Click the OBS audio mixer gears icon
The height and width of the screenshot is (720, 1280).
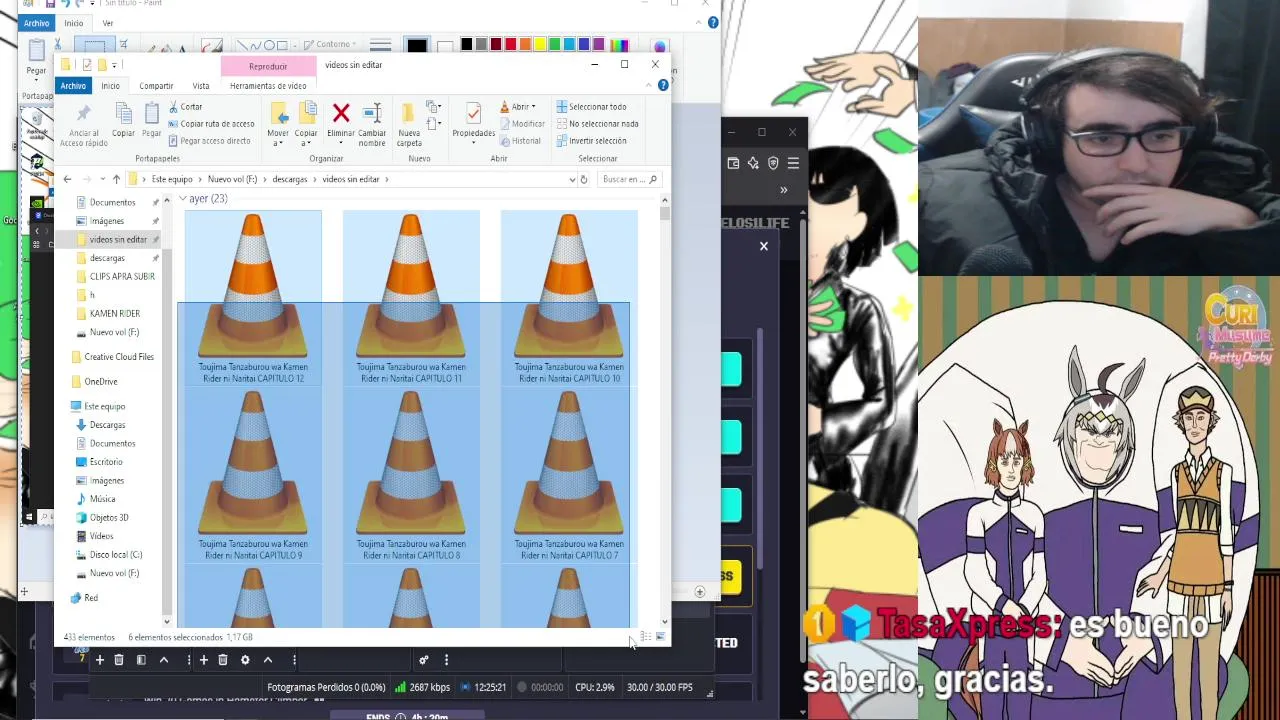coord(423,660)
